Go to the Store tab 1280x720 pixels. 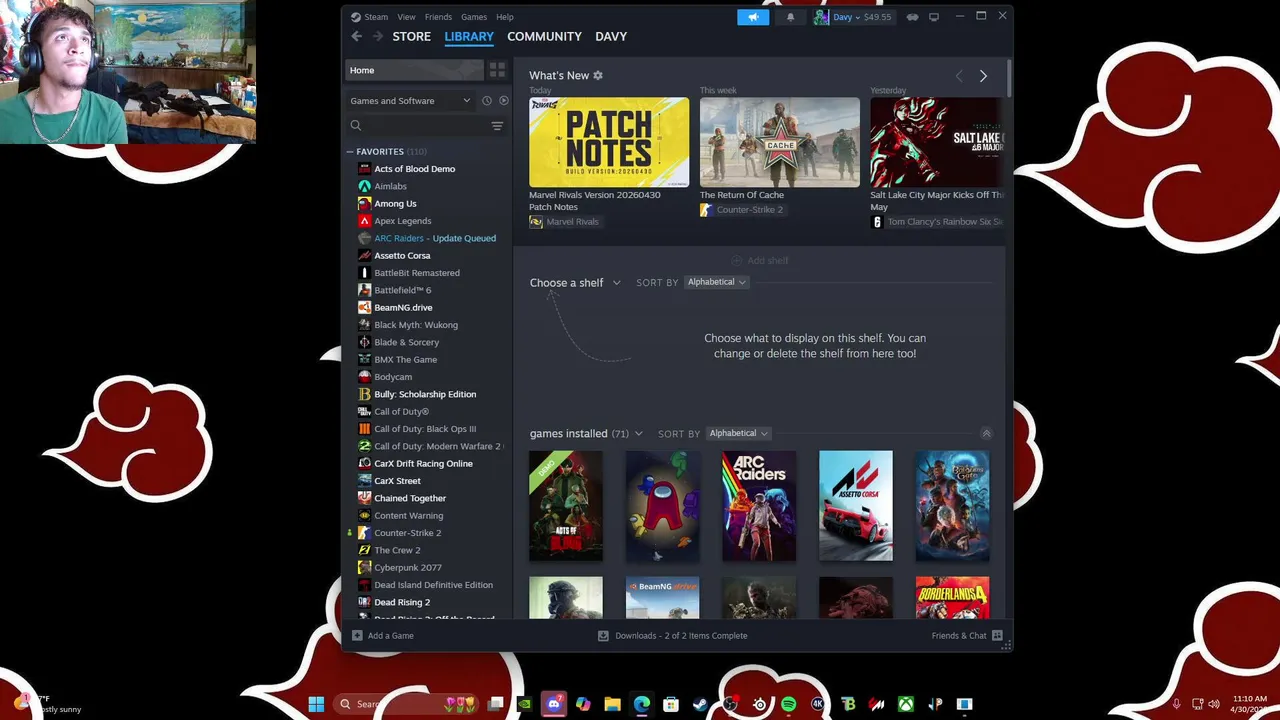click(x=412, y=36)
